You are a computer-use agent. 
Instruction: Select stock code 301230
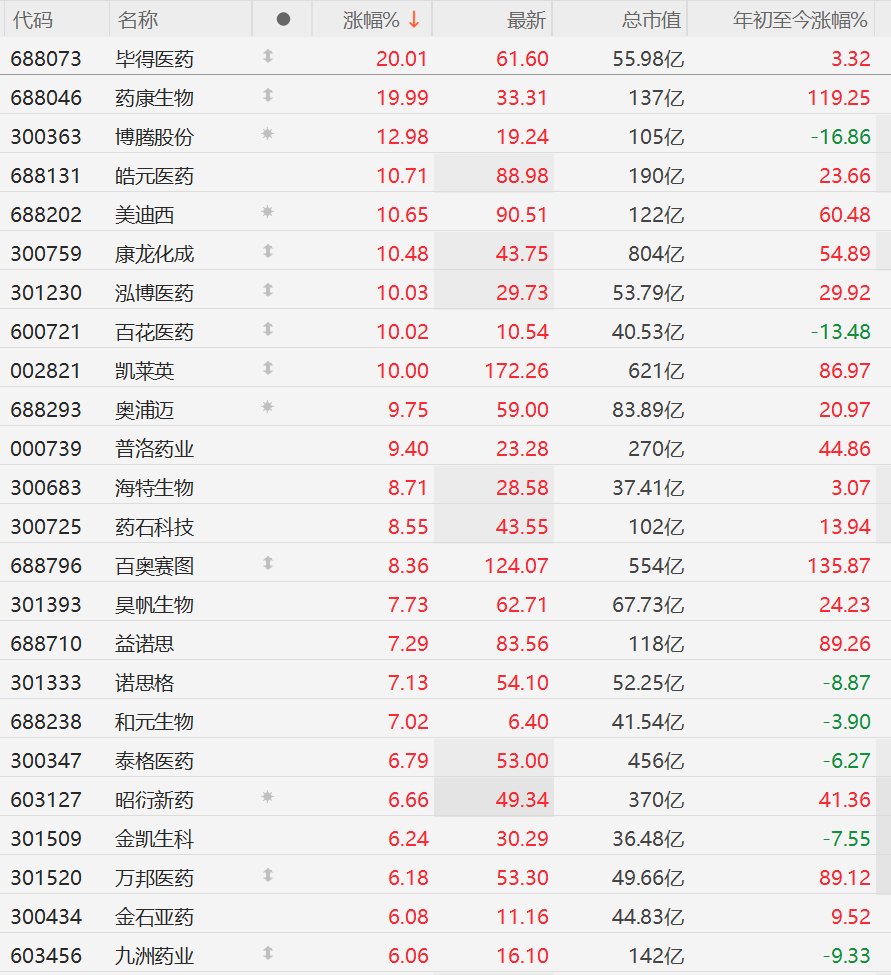tap(46, 292)
